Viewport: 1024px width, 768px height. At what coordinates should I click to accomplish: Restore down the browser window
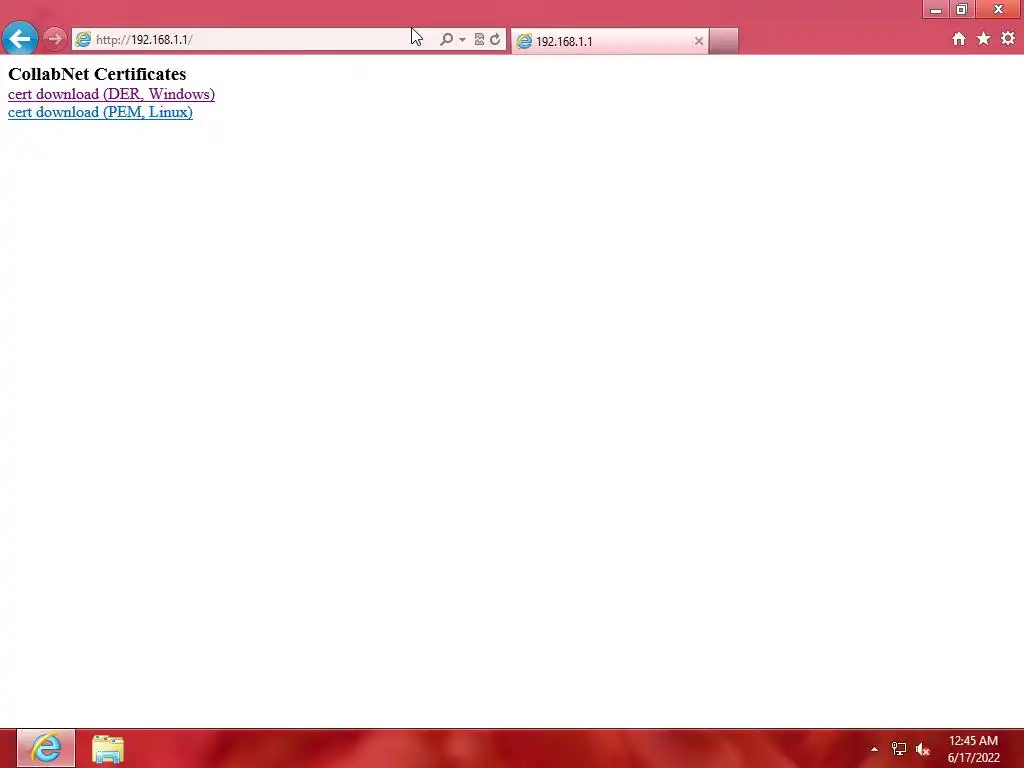961,9
